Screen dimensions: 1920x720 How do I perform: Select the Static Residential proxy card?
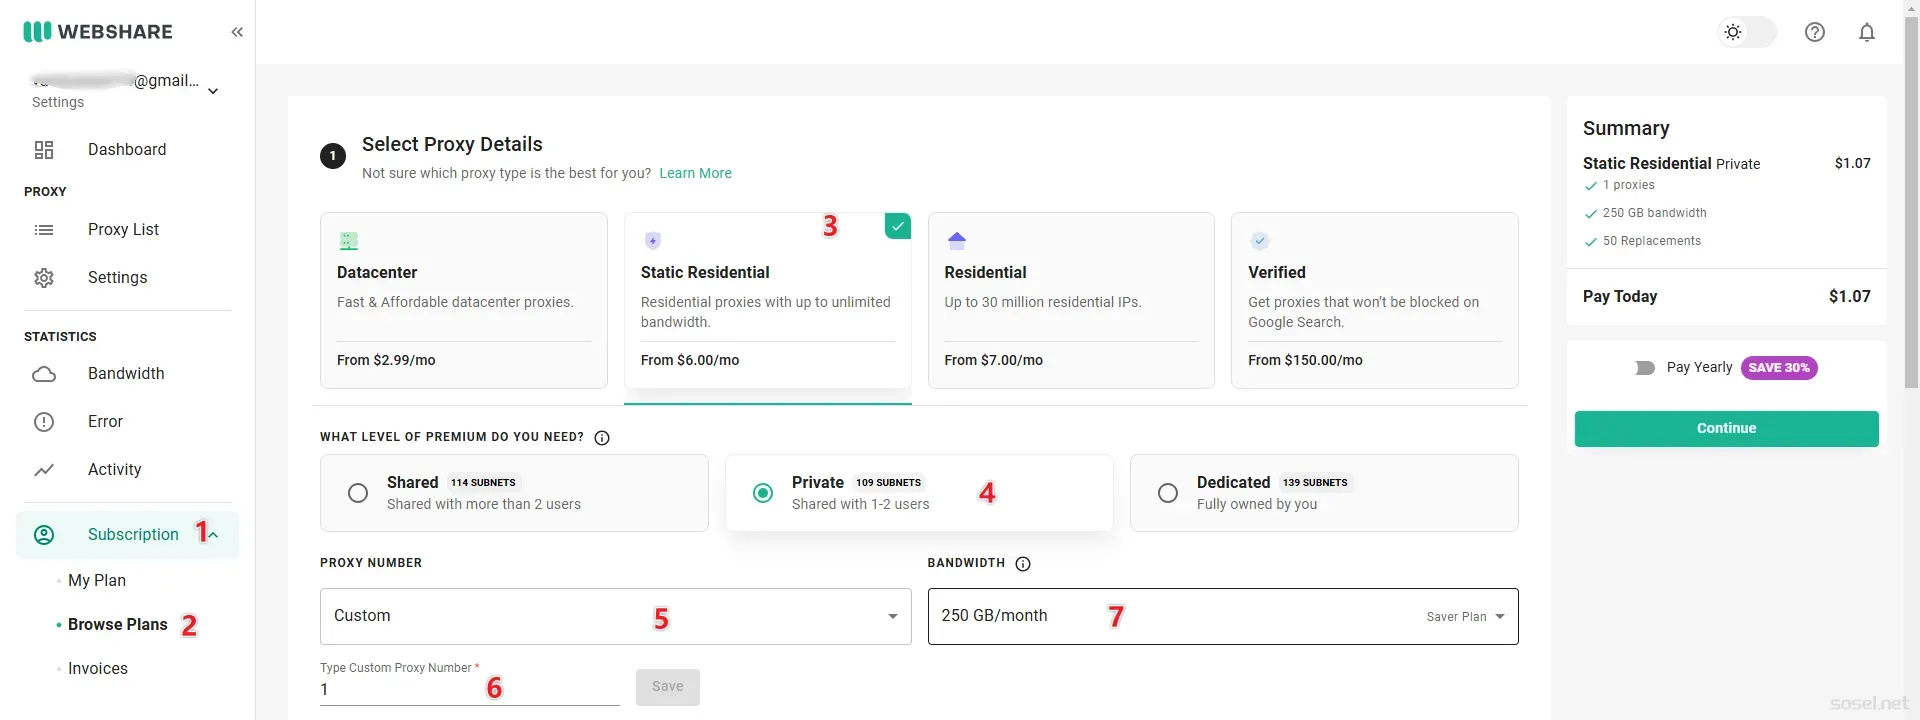pos(768,300)
